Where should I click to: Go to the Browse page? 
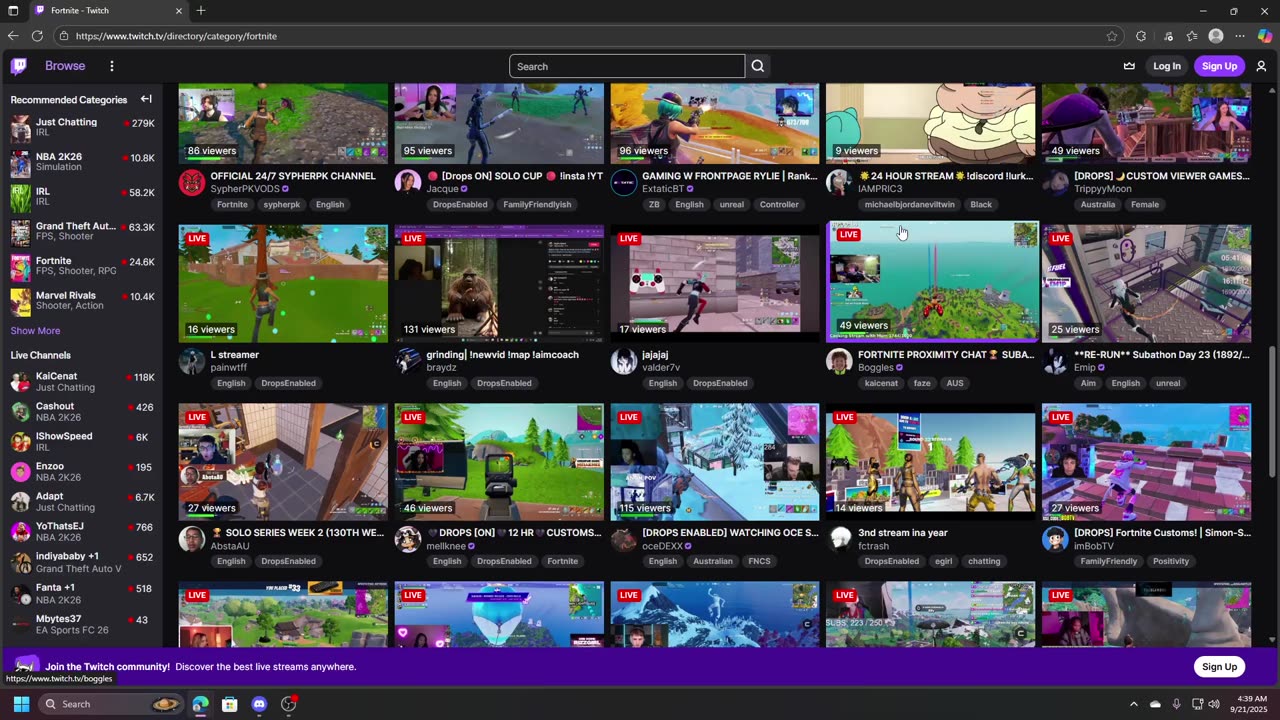65,66
